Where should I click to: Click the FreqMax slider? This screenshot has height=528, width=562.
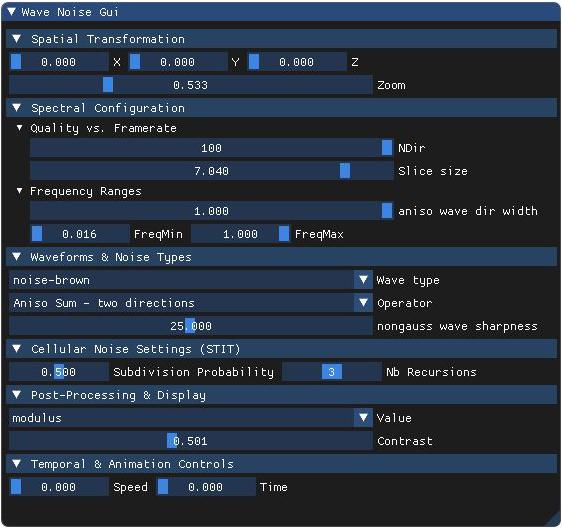click(x=240, y=234)
